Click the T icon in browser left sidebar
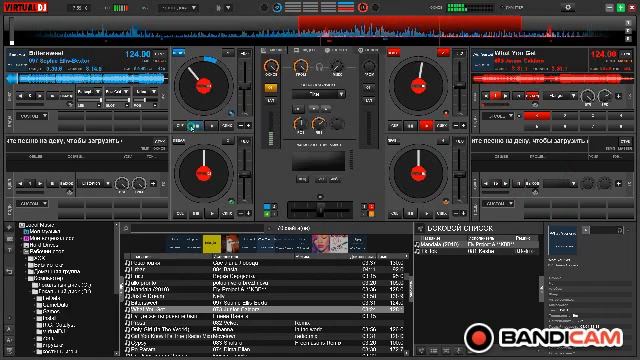Viewport: 640px width, 360px height. click(x=9, y=250)
